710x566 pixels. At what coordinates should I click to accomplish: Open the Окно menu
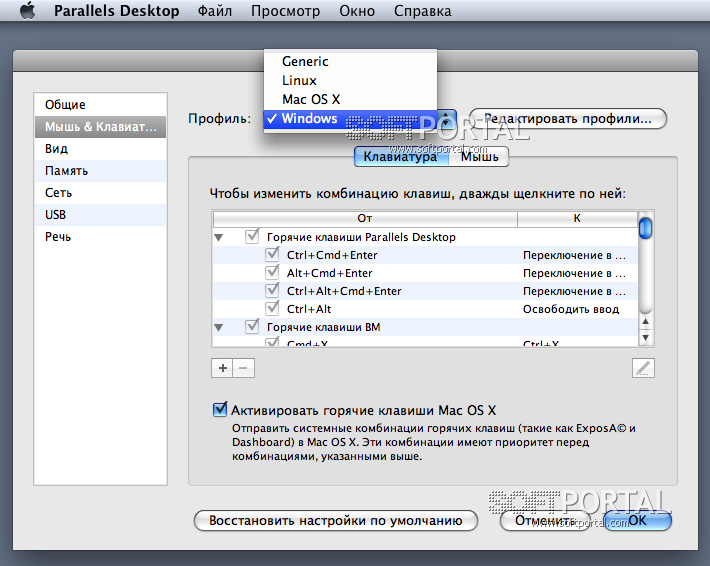(x=357, y=10)
